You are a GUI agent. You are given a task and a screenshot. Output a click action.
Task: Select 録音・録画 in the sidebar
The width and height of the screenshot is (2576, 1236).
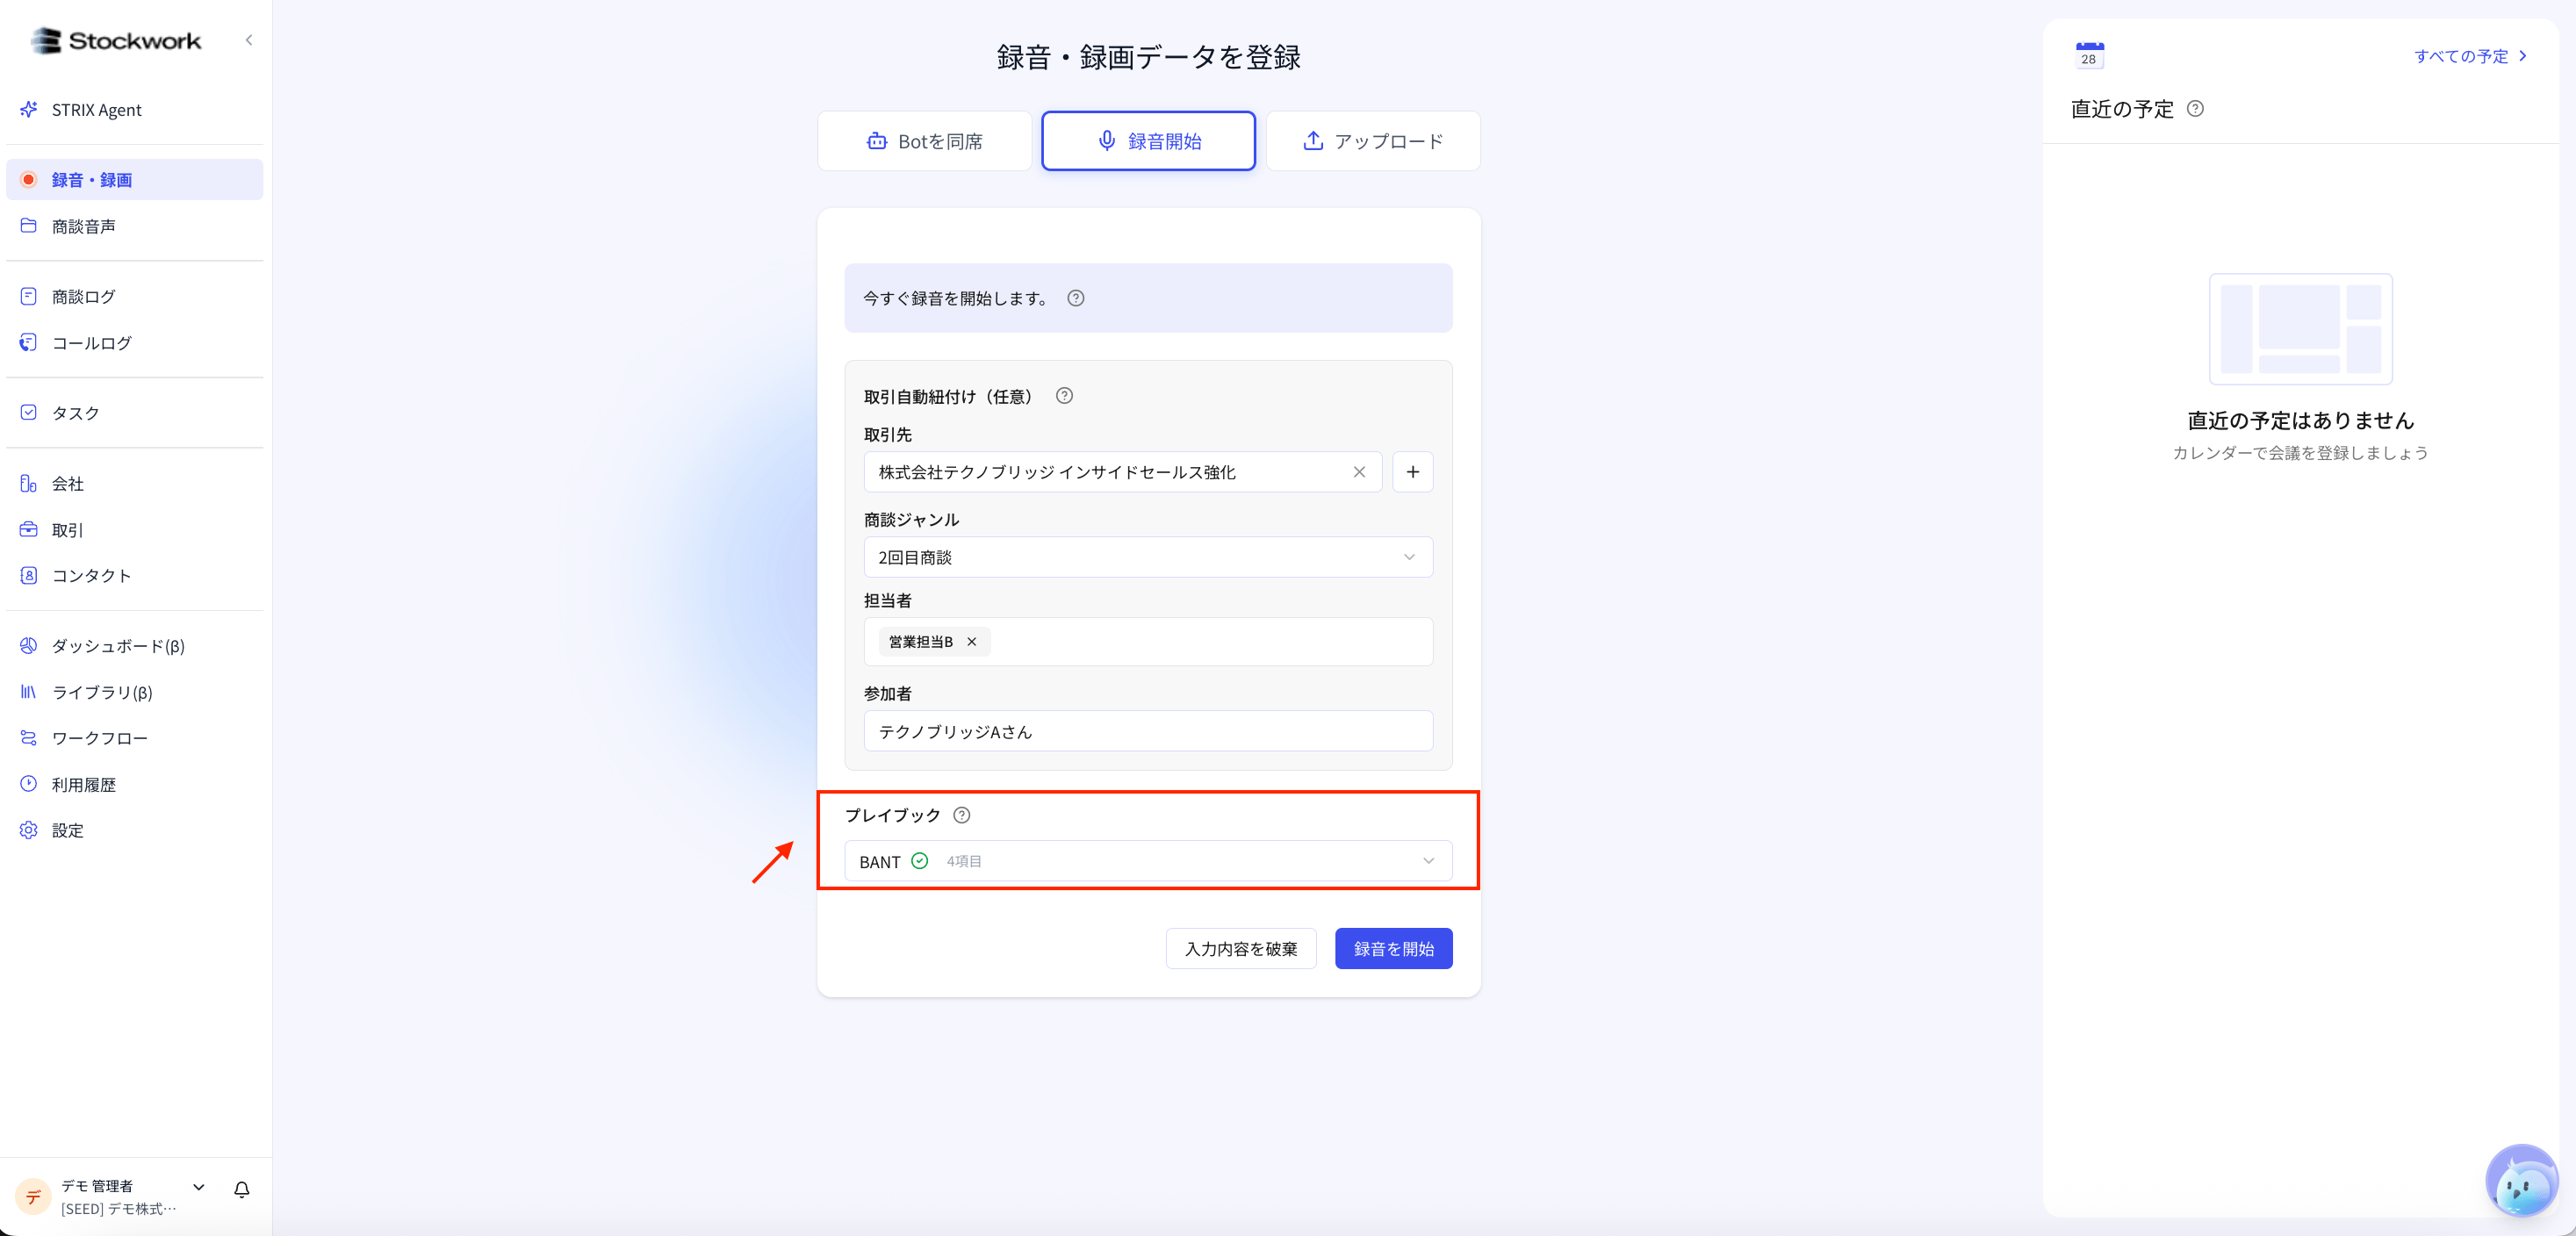[135, 180]
